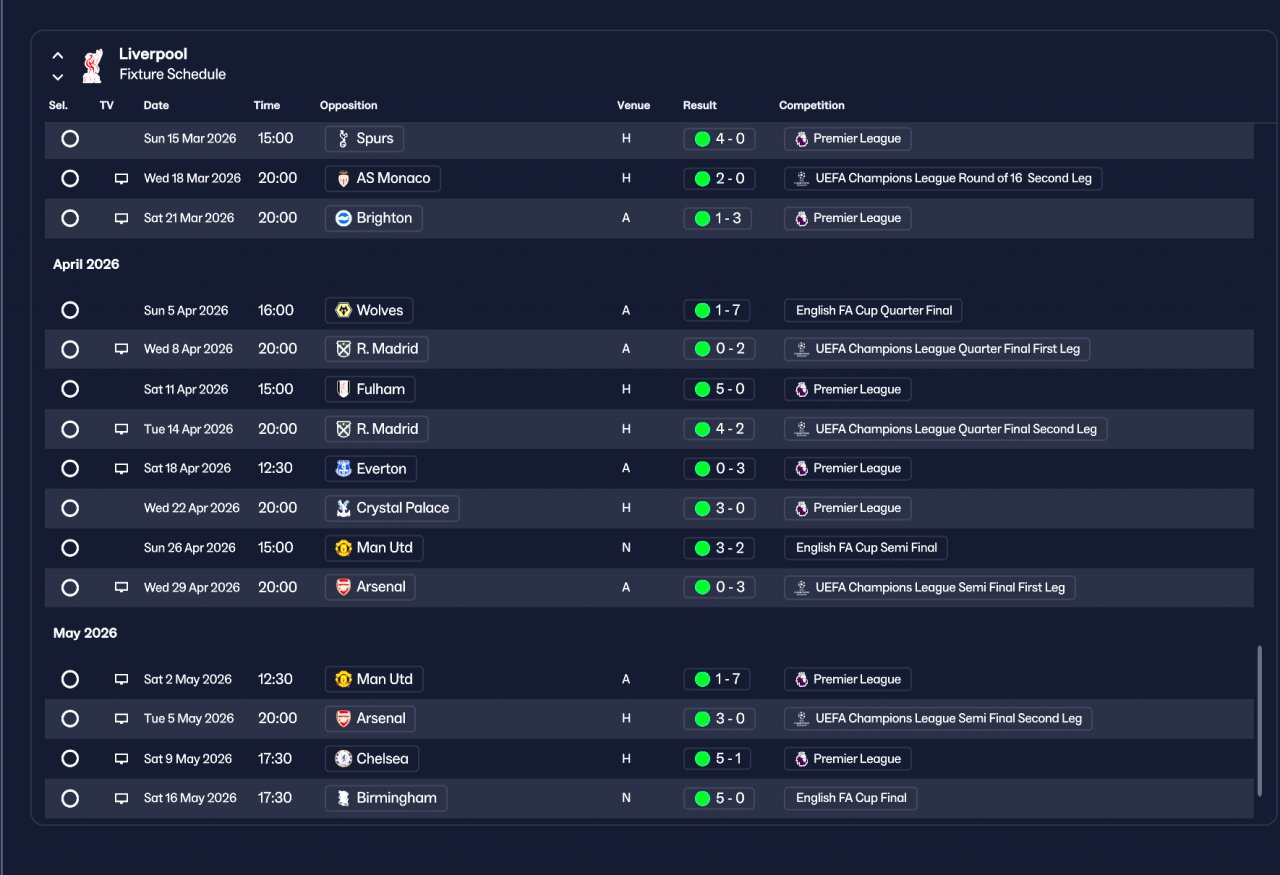Click the Brighton club badge icon
The height and width of the screenshot is (875, 1280).
coord(343,218)
